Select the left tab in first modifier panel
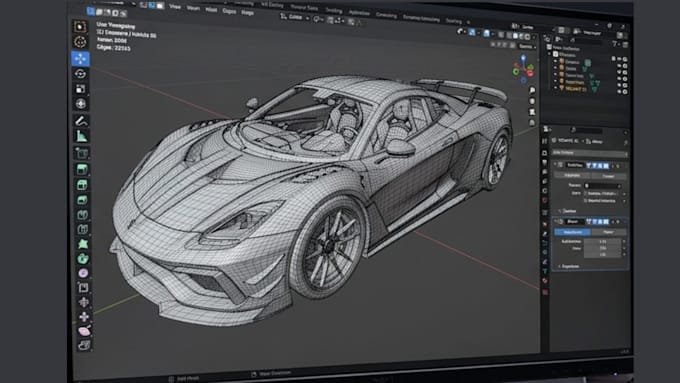The width and height of the screenshot is (680, 383). pyautogui.click(x=572, y=175)
